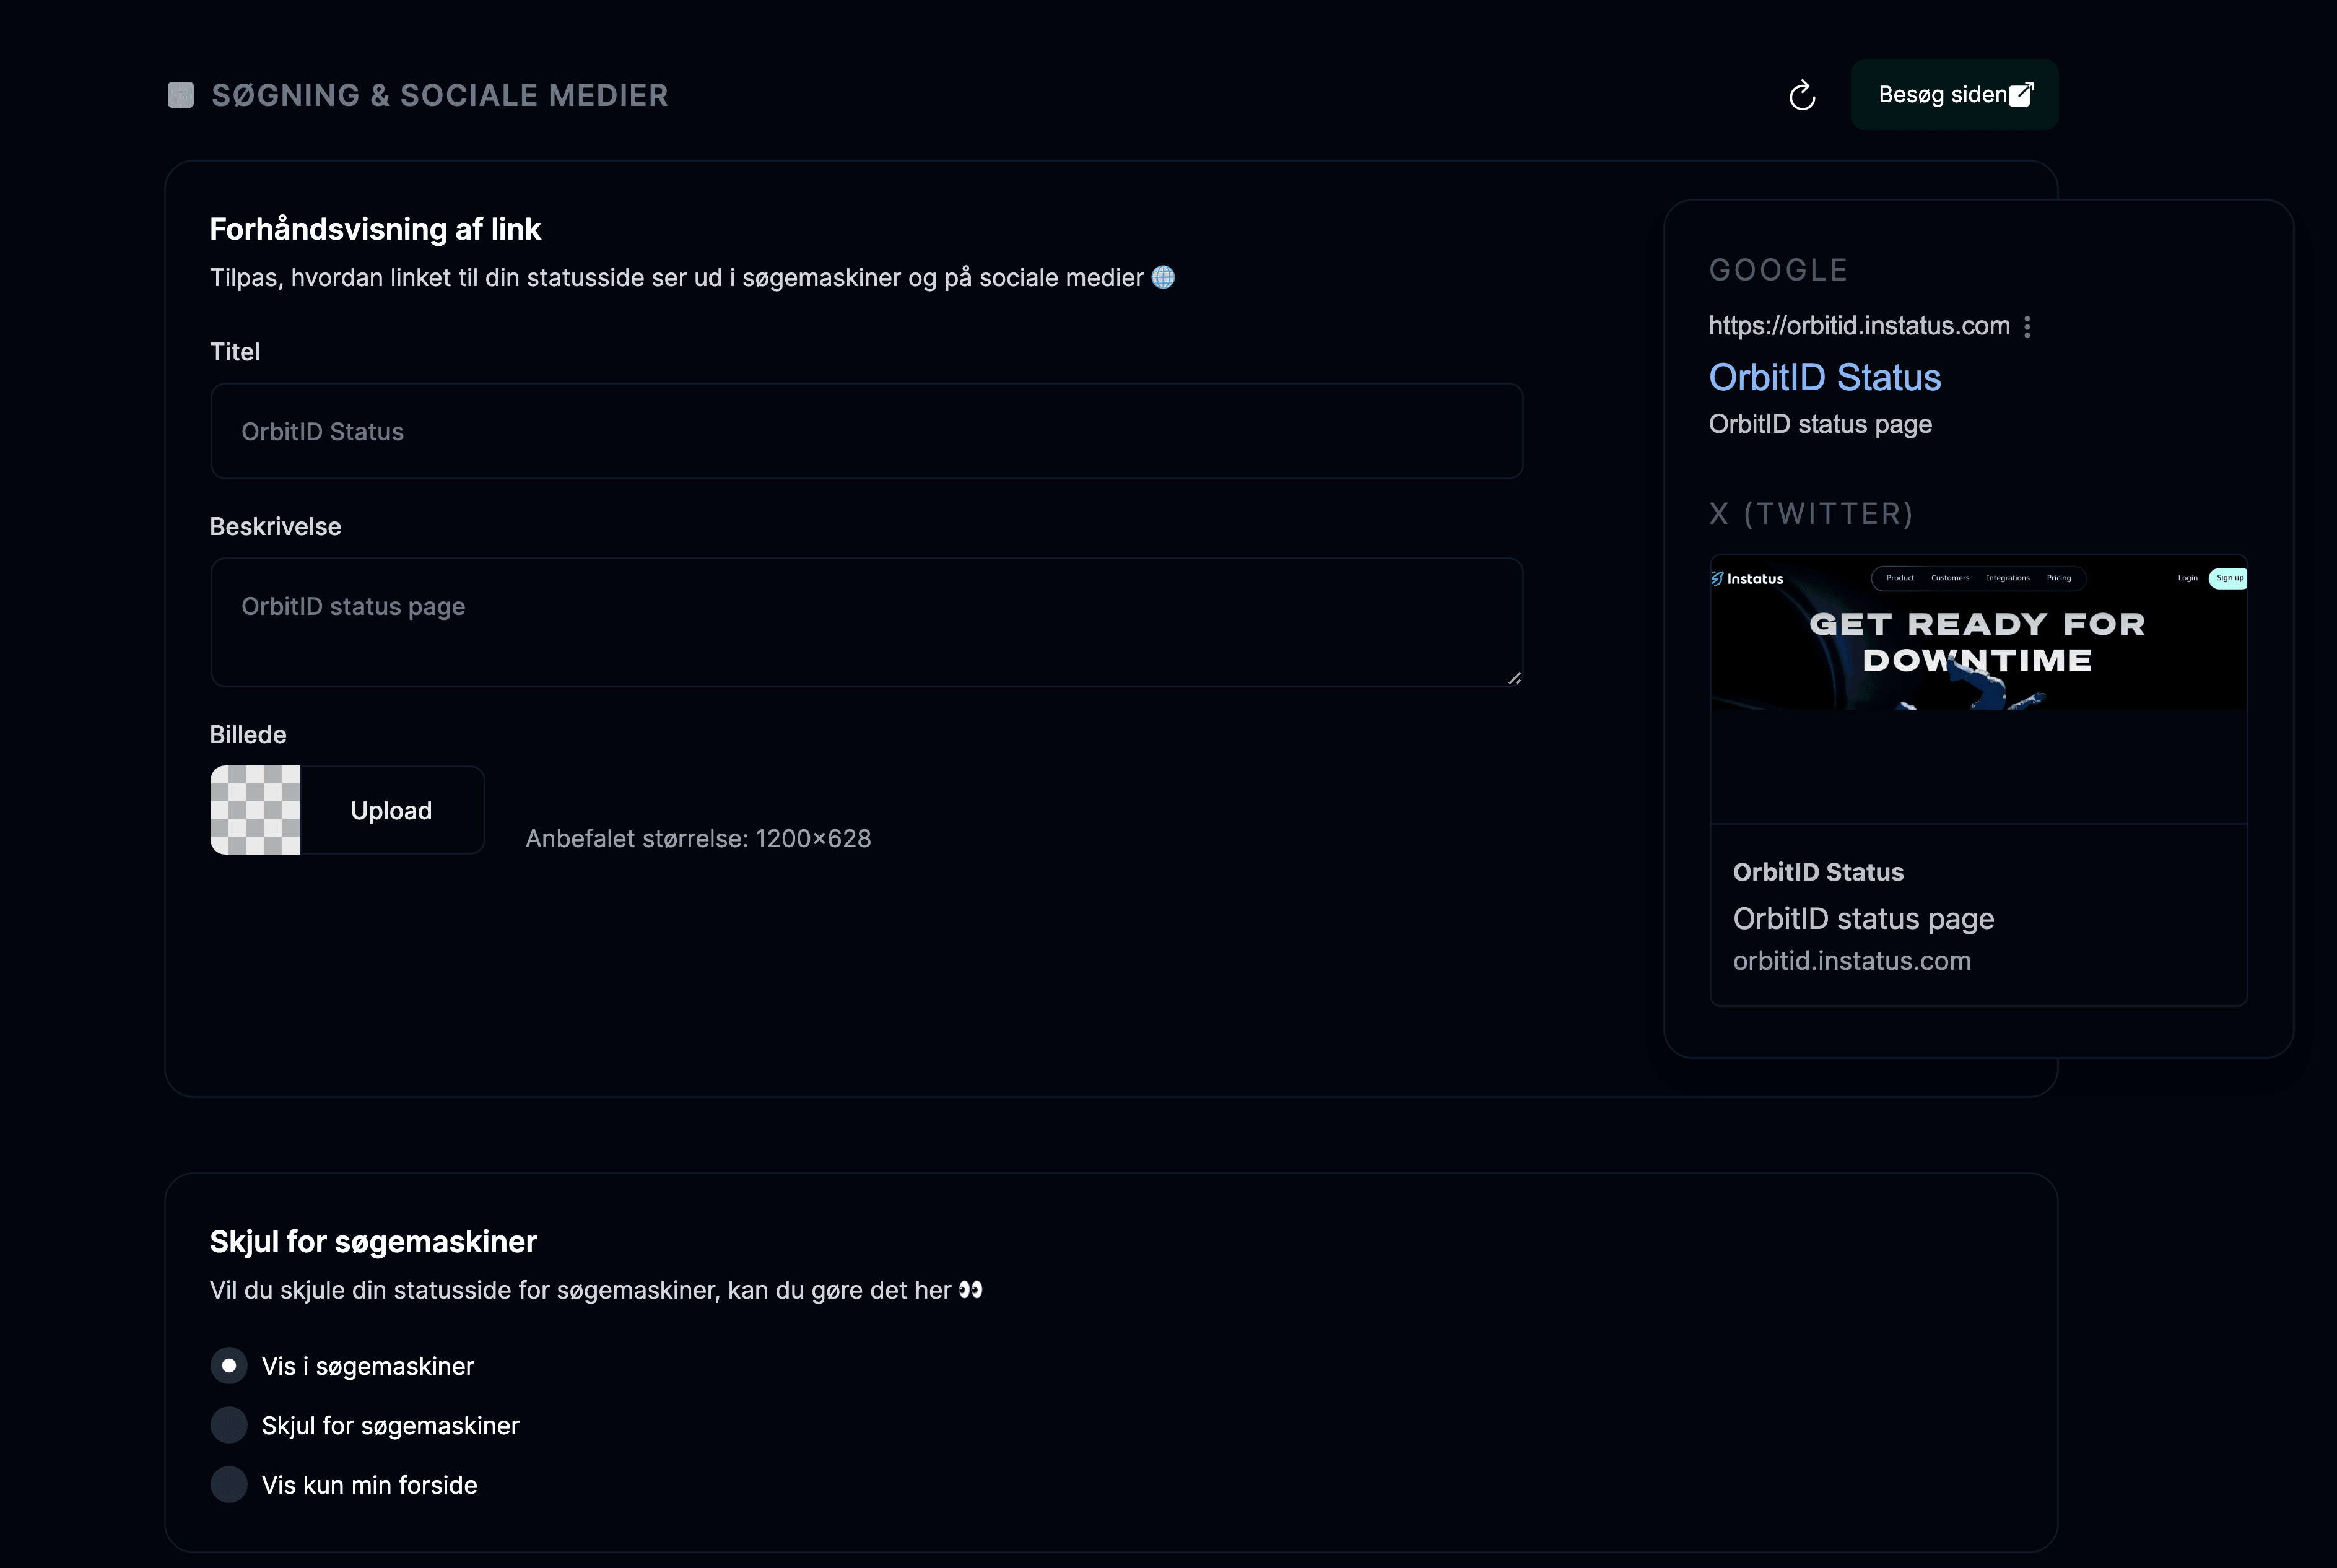Click the OrbitID status page Twitter card description
This screenshot has width=2337, height=1568.
coord(1864,919)
